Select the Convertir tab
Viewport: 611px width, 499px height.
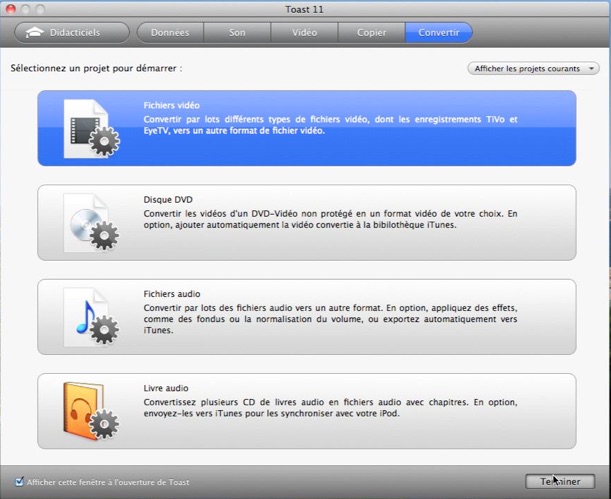(439, 32)
